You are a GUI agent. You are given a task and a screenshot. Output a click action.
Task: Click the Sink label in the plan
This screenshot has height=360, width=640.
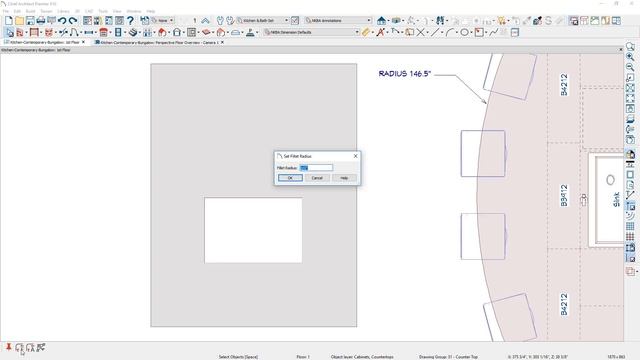pyautogui.click(x=616, y=199)
